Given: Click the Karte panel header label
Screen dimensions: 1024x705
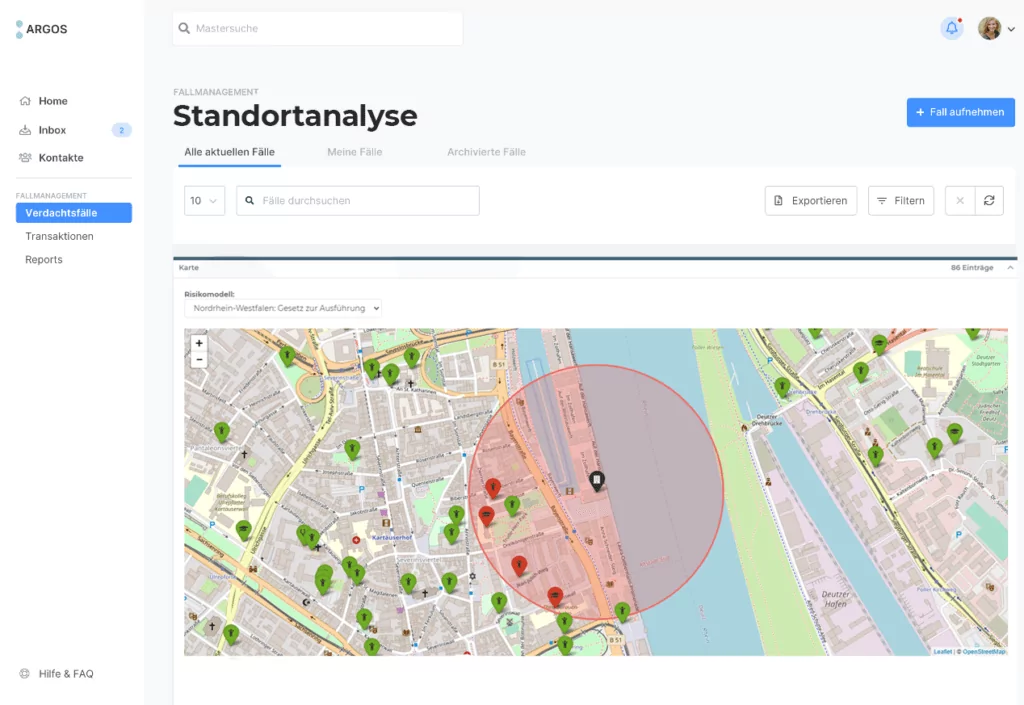Looking at the screenshot, I should click(x=189, y=268).
